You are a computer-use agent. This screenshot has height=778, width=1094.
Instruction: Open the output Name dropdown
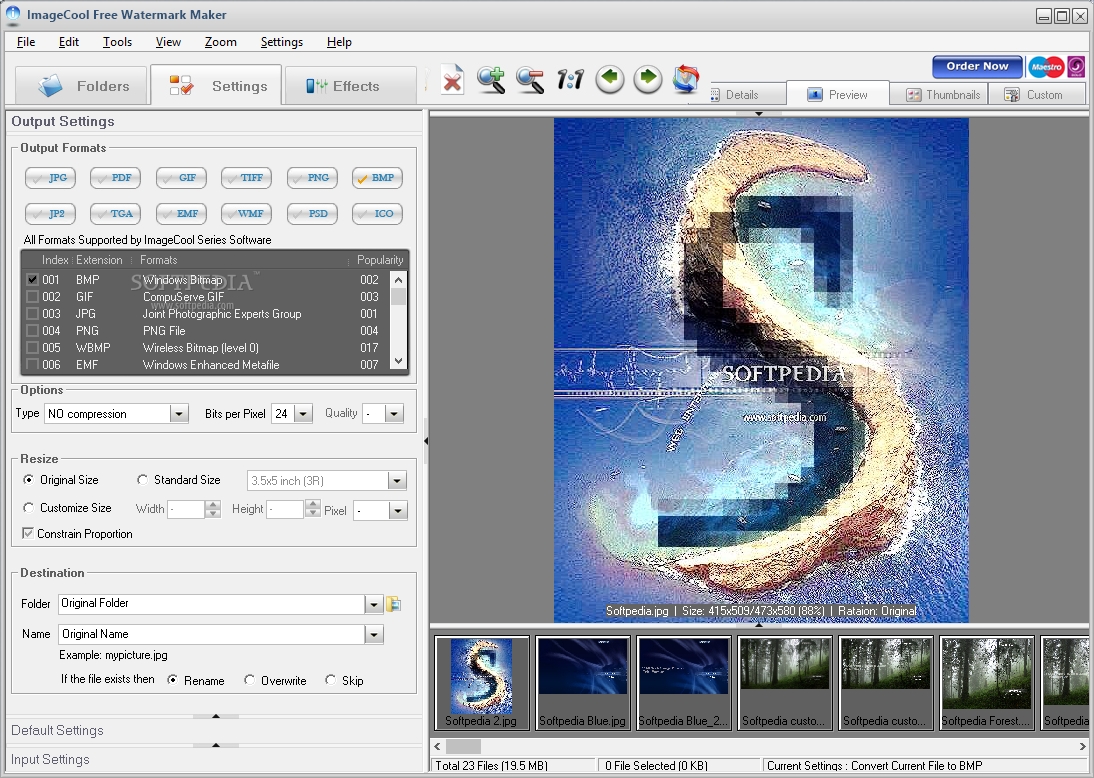coord(374,634)
